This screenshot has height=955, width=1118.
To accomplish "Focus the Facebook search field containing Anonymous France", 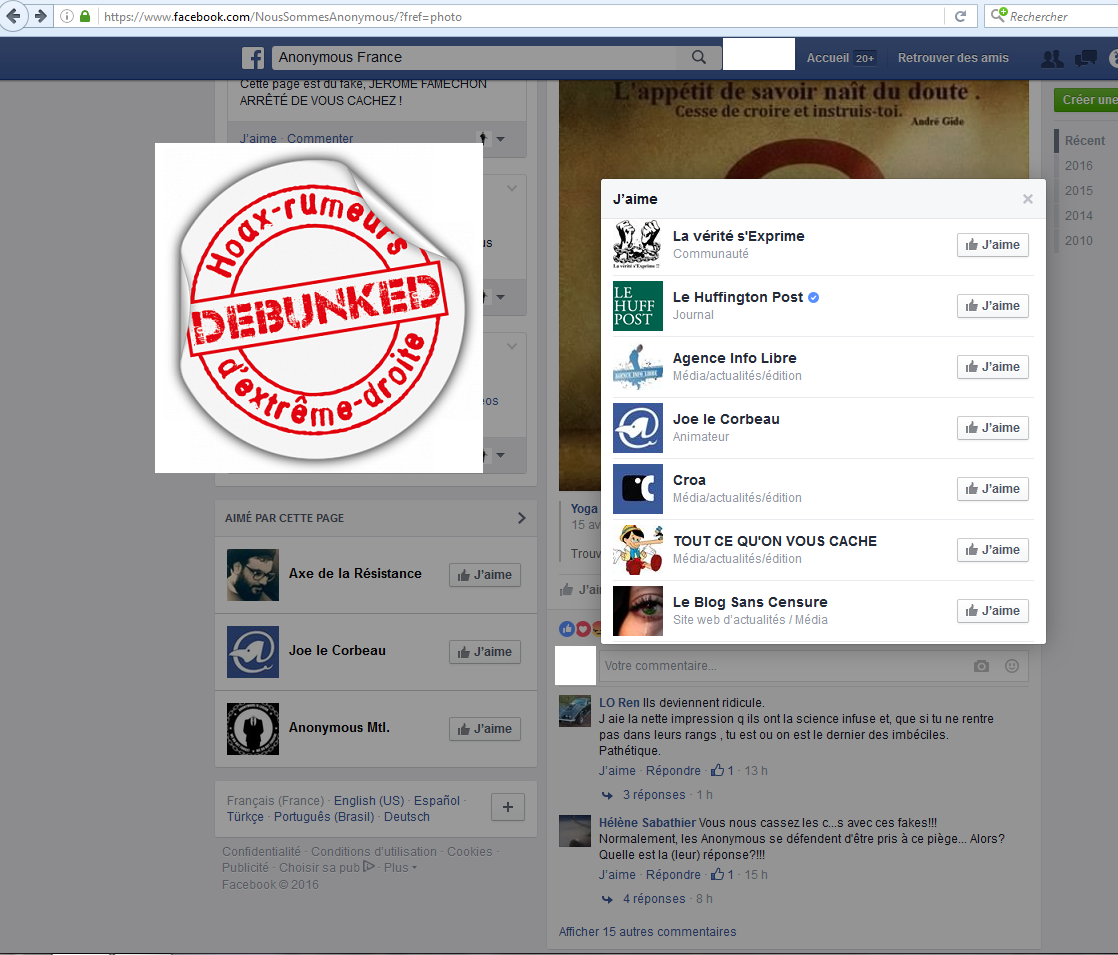I will coord(474,57).
